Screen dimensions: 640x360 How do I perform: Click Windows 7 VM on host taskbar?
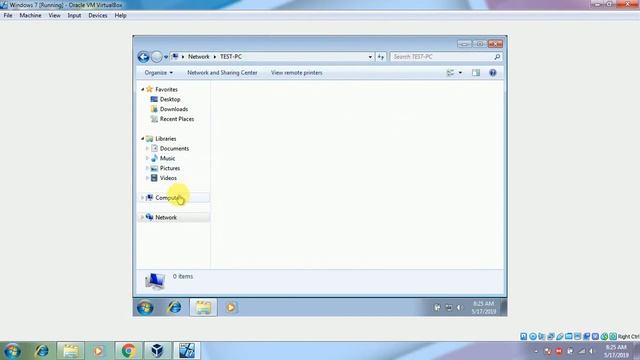point(187,351)
